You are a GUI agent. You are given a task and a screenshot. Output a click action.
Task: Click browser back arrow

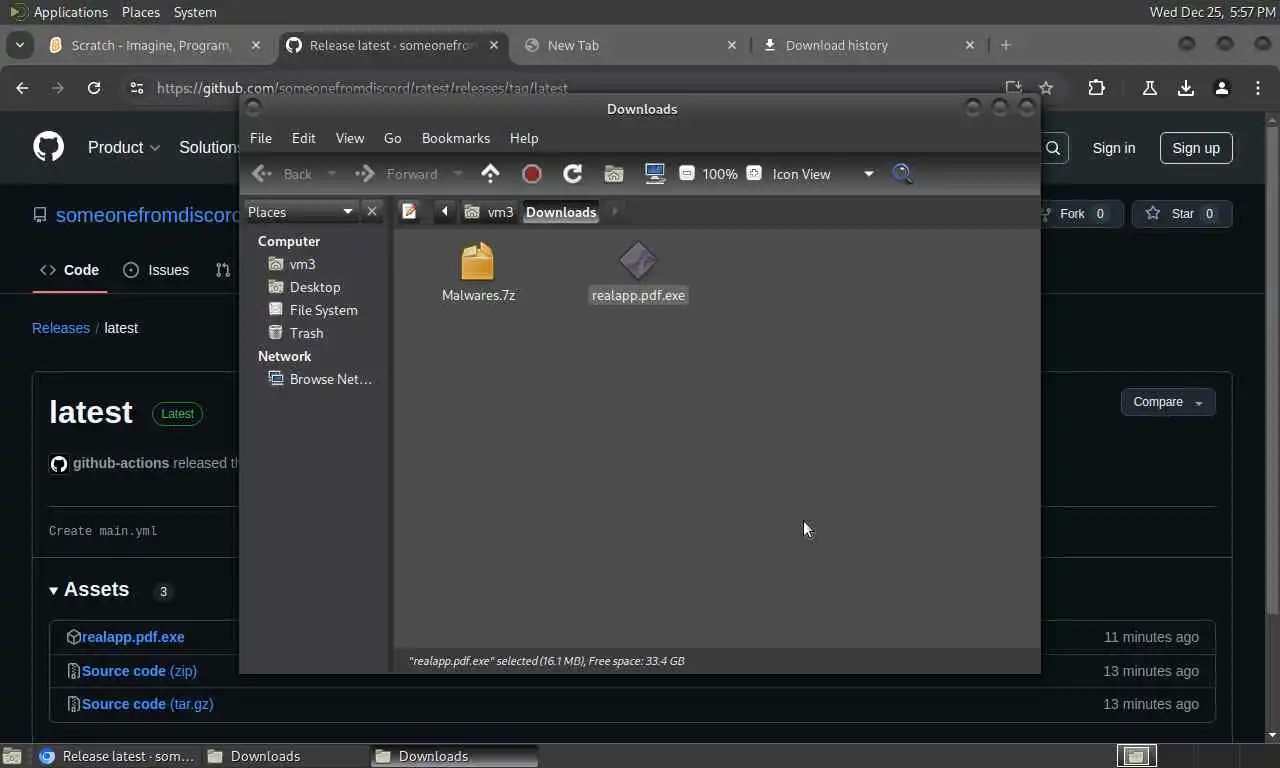click(x=22, y=88)
